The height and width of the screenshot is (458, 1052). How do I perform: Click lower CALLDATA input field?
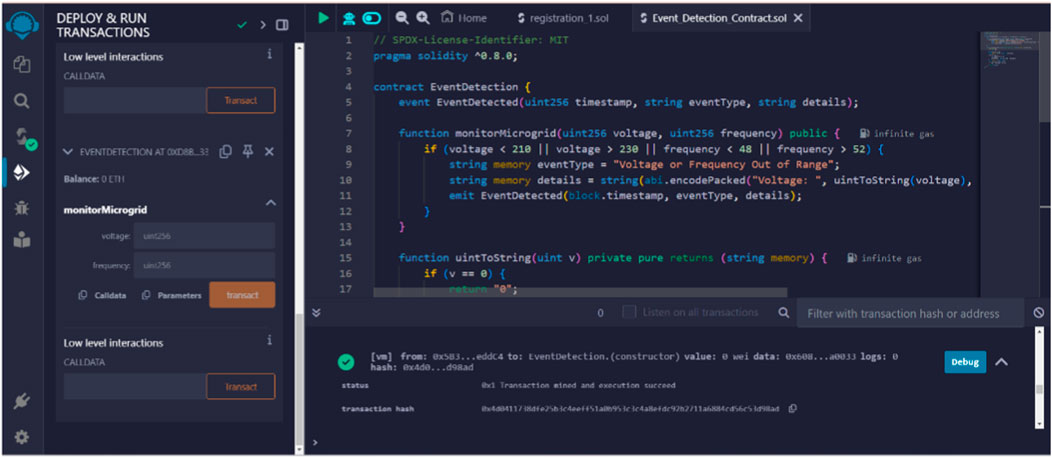(x=135, y=386)
